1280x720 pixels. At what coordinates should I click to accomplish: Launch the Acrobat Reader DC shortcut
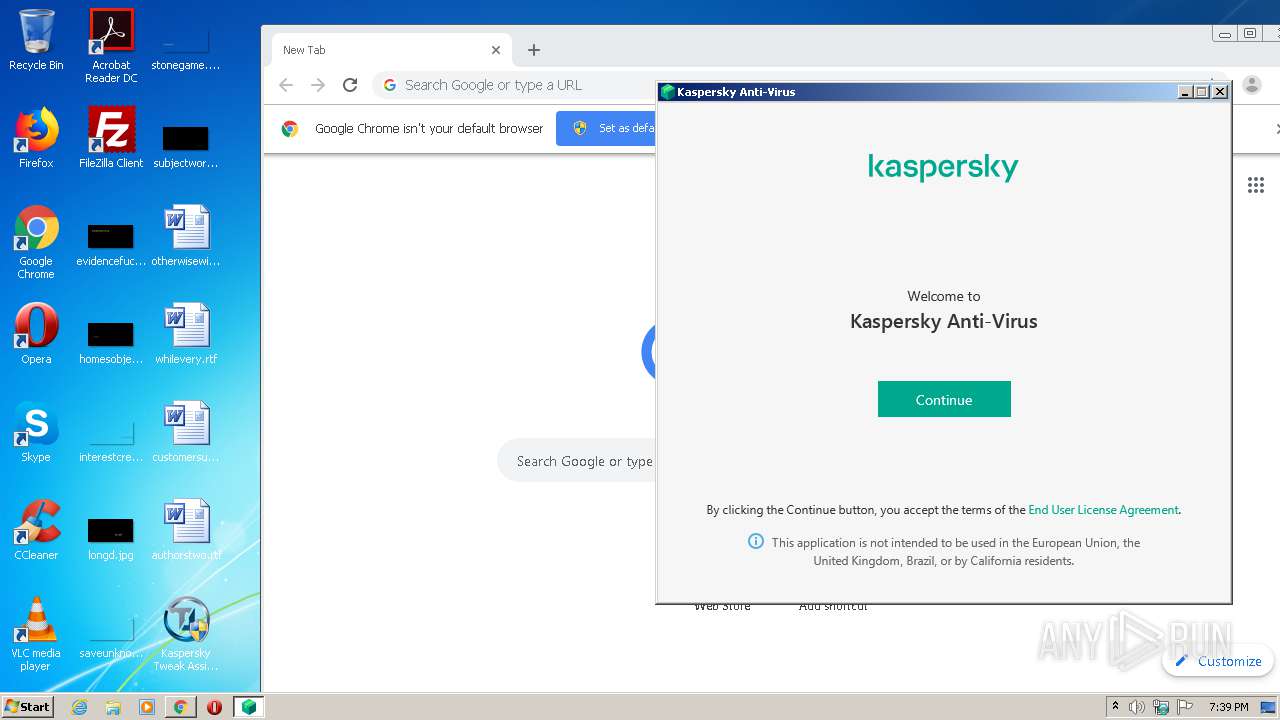[111, 46]
